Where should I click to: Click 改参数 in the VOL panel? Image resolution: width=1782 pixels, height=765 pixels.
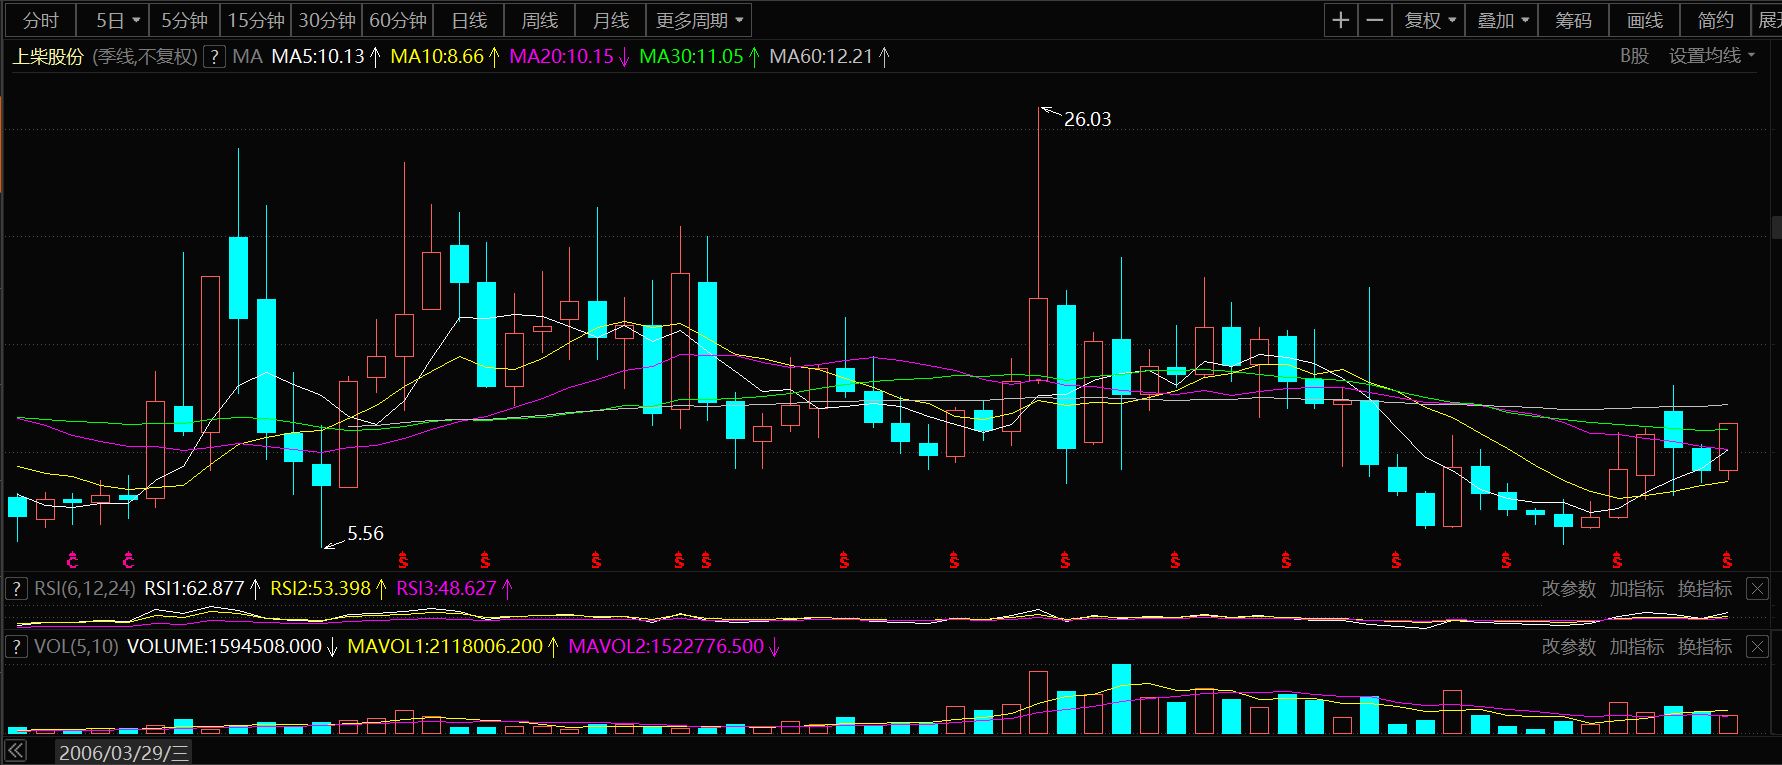click(1568, 647)
